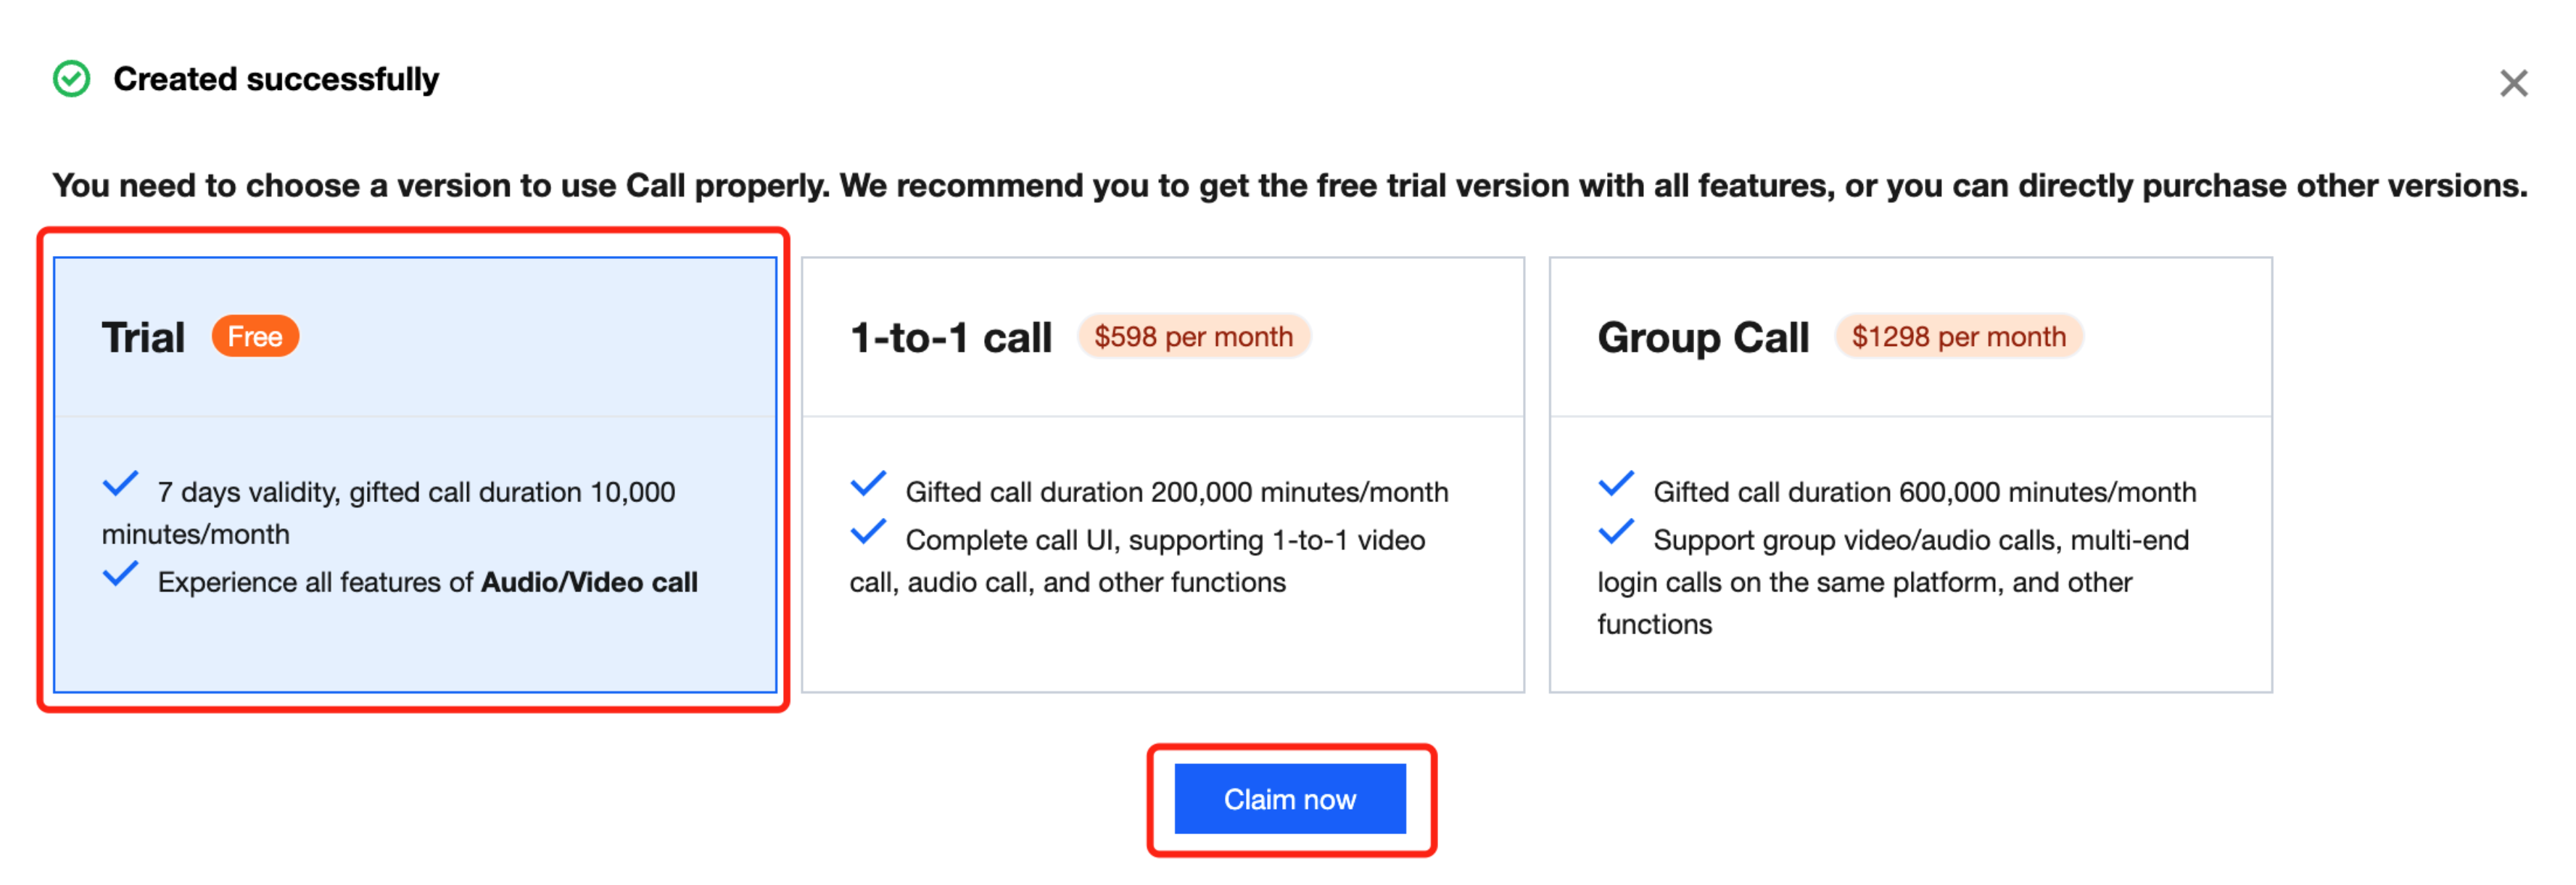This screenshot has height=885, width=2576.
Task: Choose the 1-to-1 call plan heading
Action: (x=950, y=338)
